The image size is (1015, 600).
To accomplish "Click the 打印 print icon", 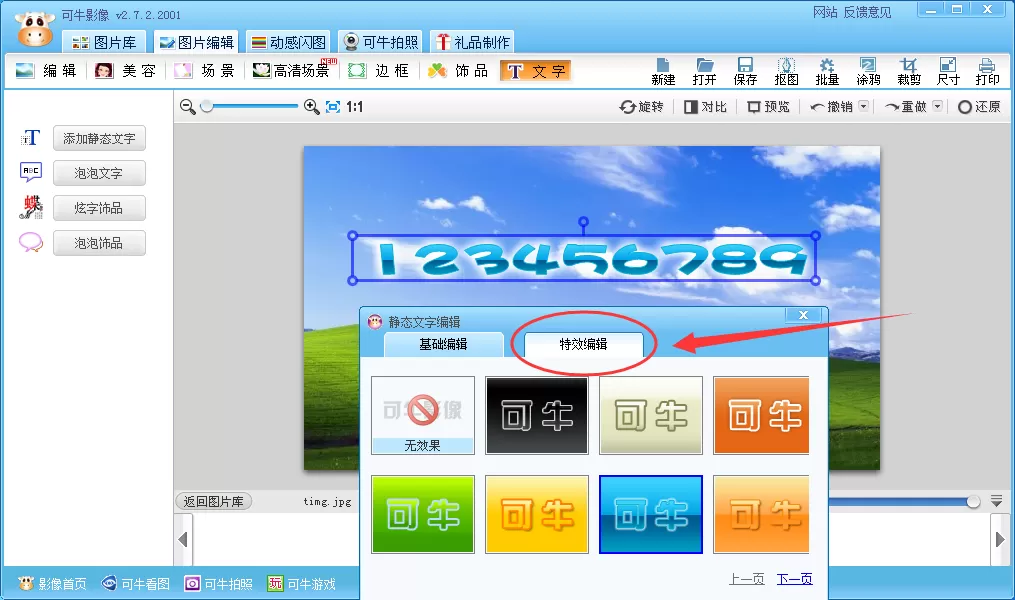I will pyautogui.click(x=987, y=72).
